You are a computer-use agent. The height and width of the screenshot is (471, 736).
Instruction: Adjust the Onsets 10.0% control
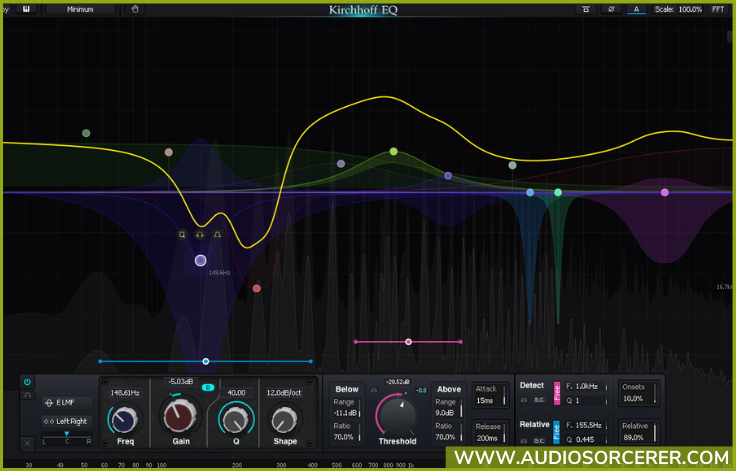pos(638,394)
